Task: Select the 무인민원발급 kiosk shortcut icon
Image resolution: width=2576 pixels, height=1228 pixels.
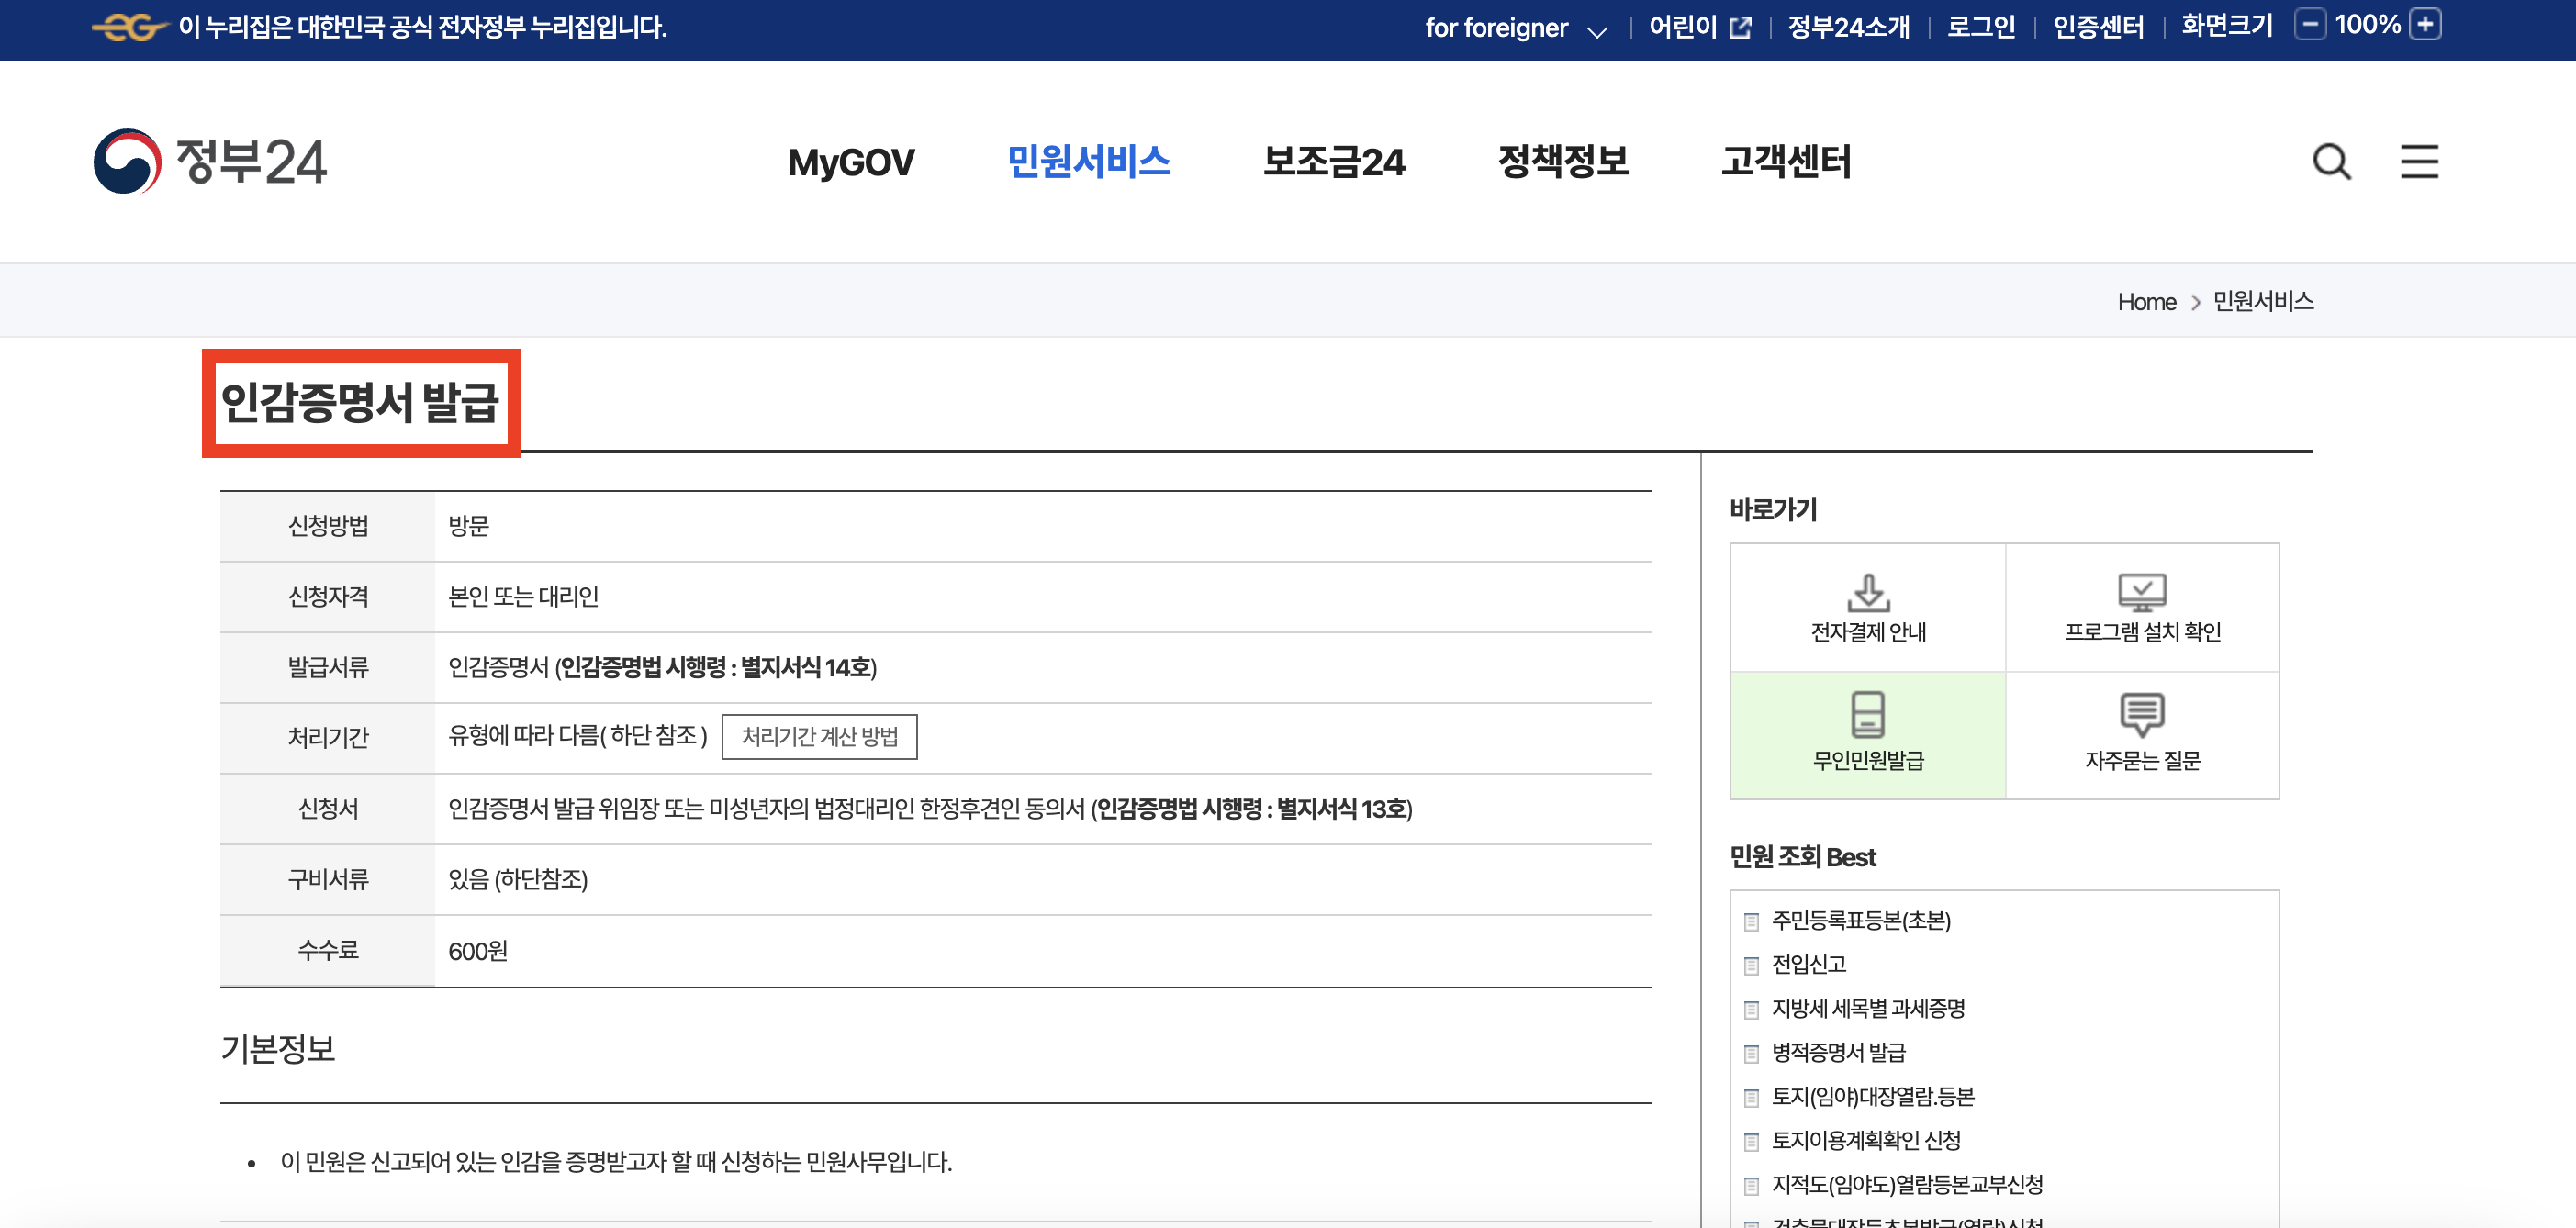Action: (1868, 716)
